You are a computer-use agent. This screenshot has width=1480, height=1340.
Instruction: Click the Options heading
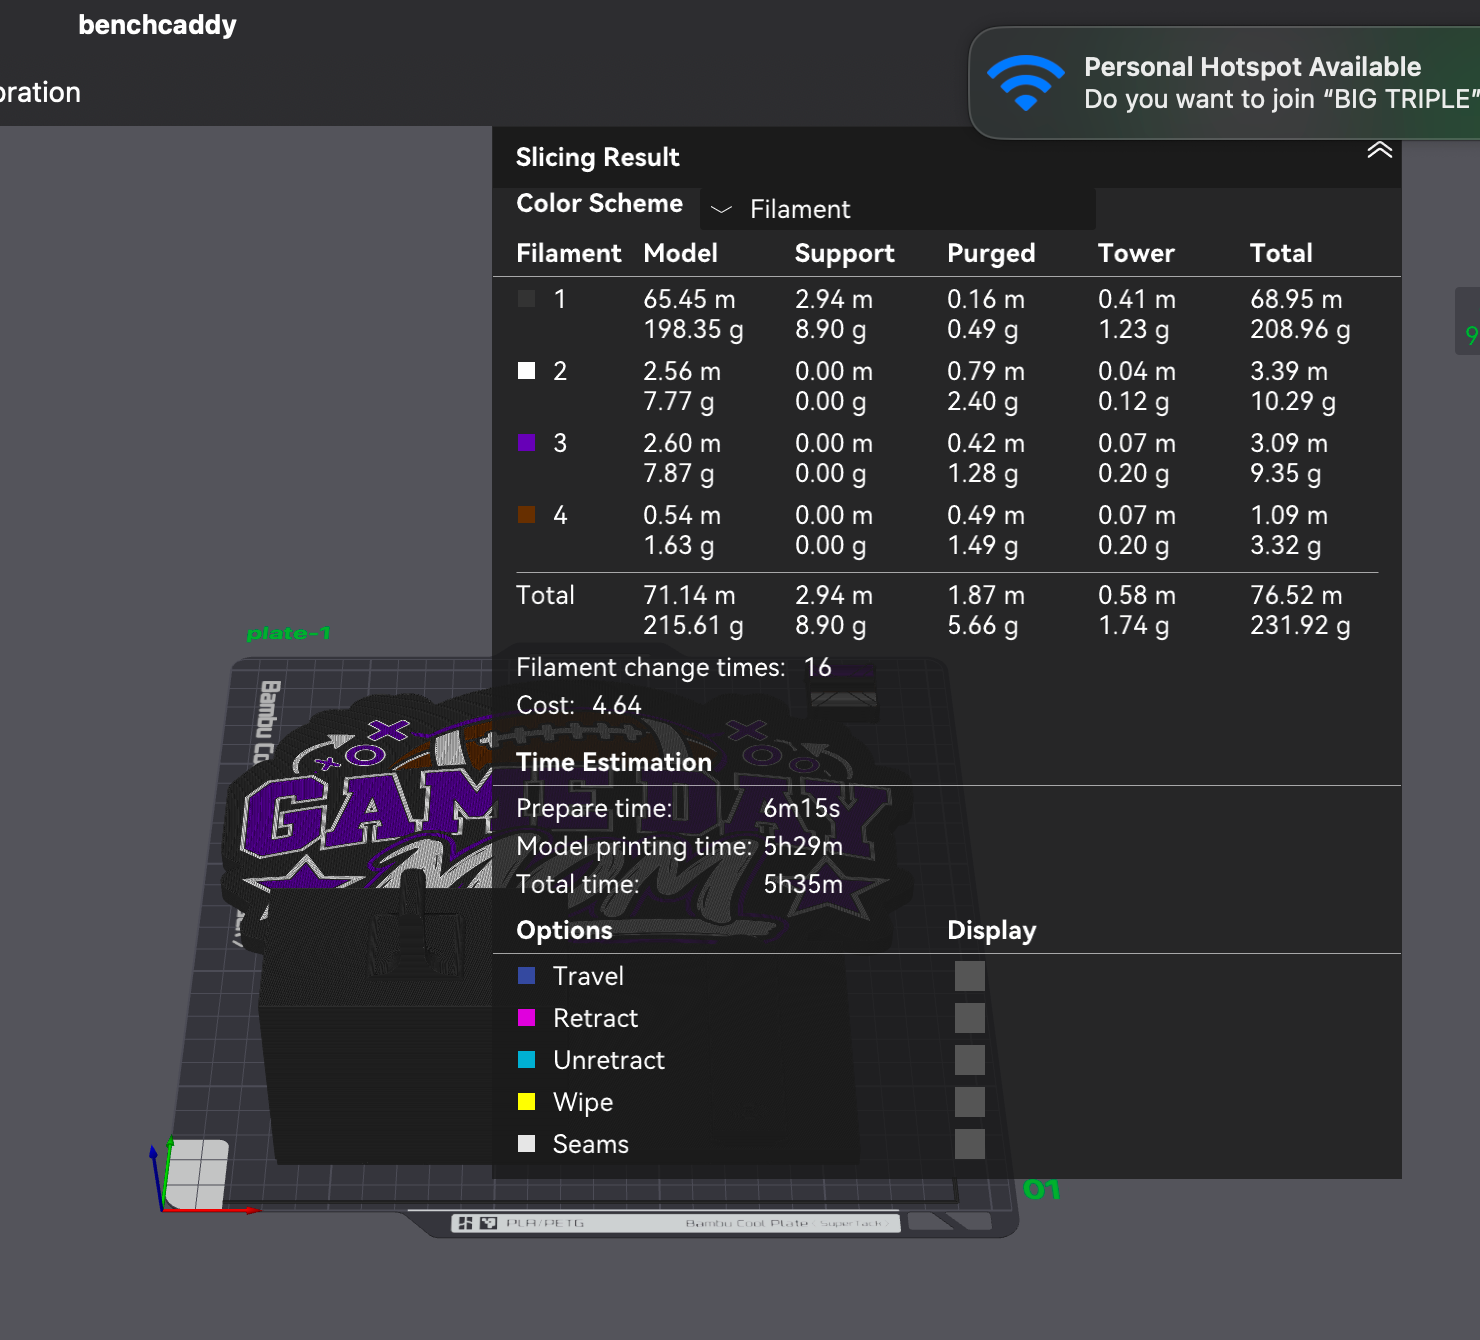[x=564, y=930]
